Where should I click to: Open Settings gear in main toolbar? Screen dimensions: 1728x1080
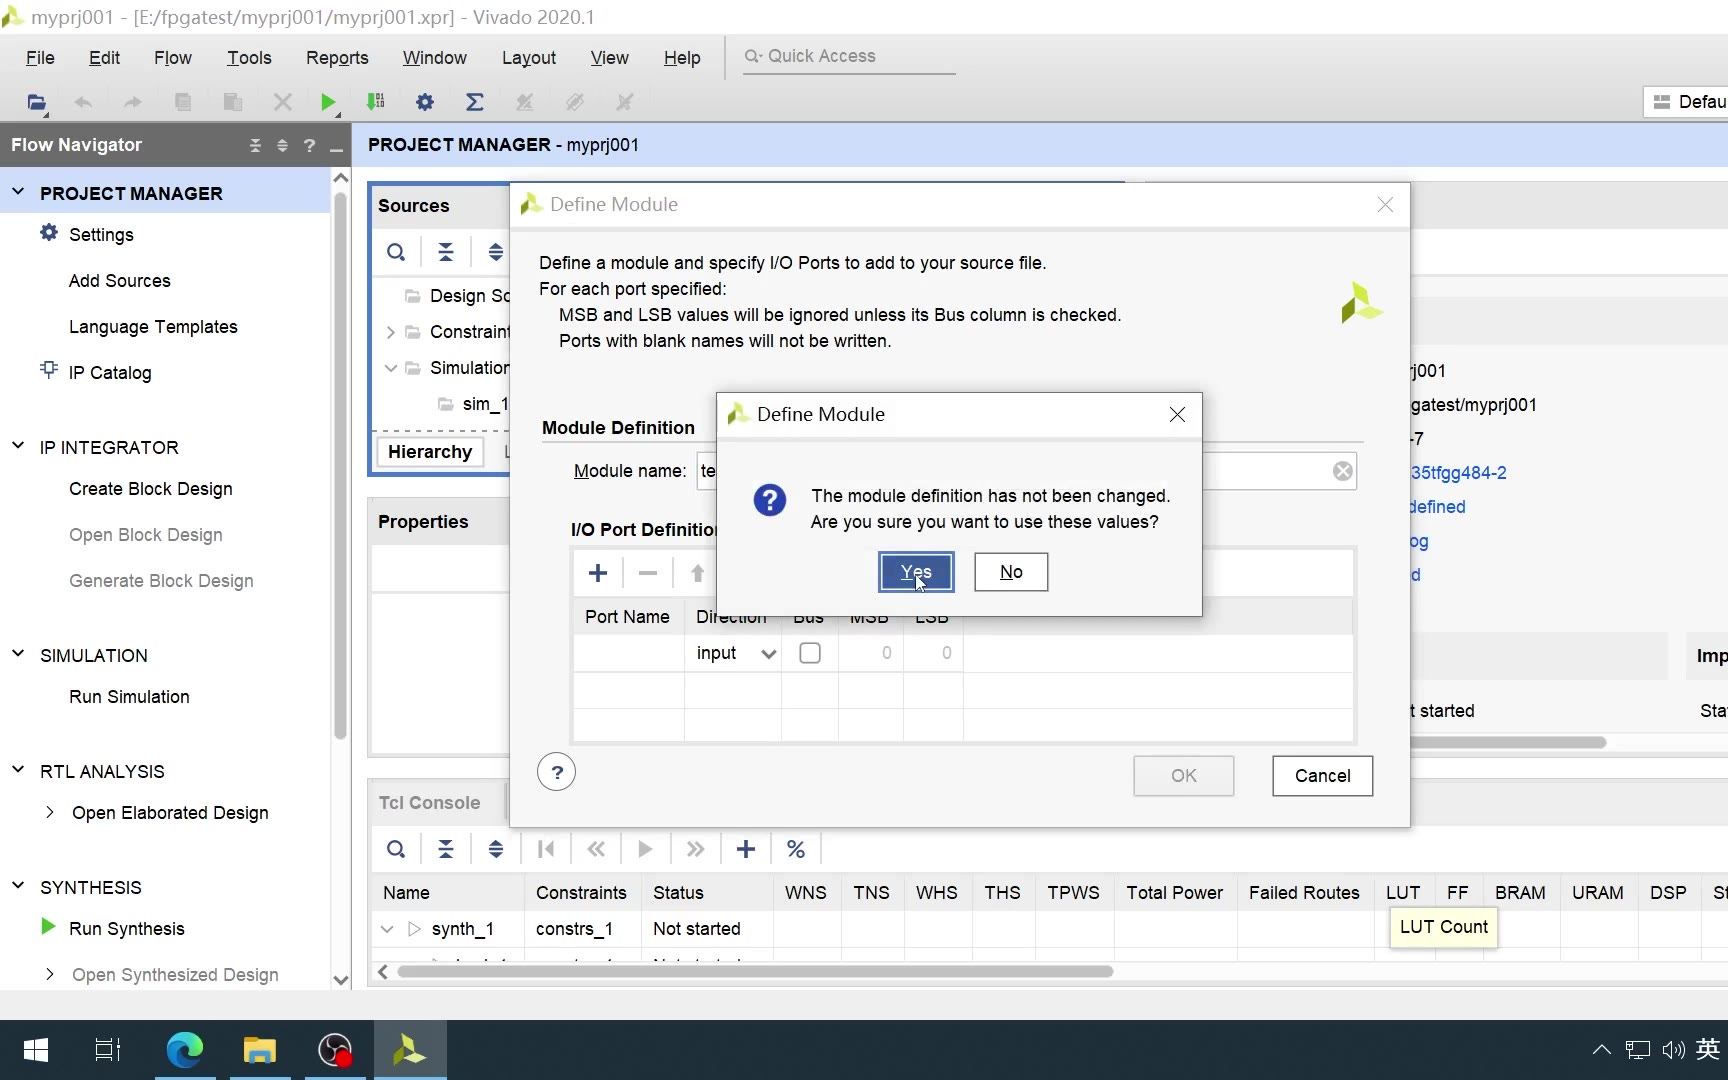(425, 102)
